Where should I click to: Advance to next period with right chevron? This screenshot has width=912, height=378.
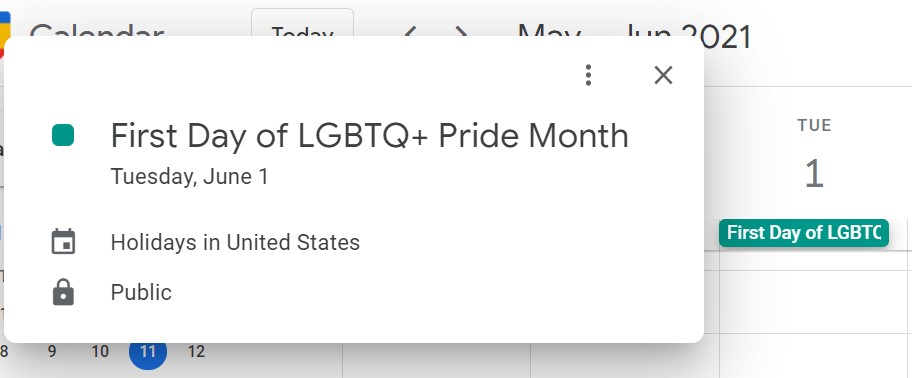tap(461, 31)
